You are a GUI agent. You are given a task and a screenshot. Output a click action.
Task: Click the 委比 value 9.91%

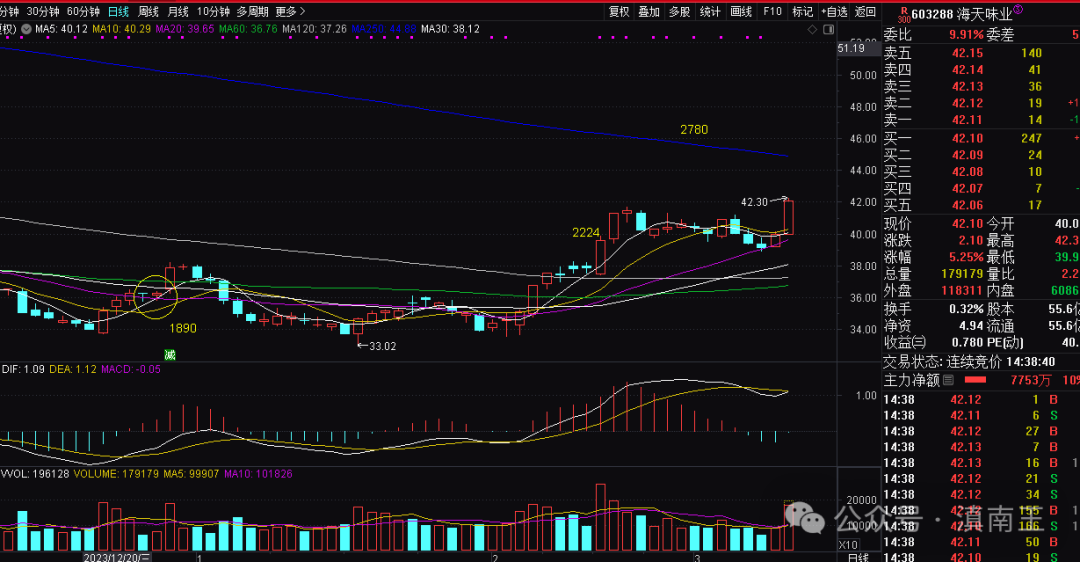(966, 34)
